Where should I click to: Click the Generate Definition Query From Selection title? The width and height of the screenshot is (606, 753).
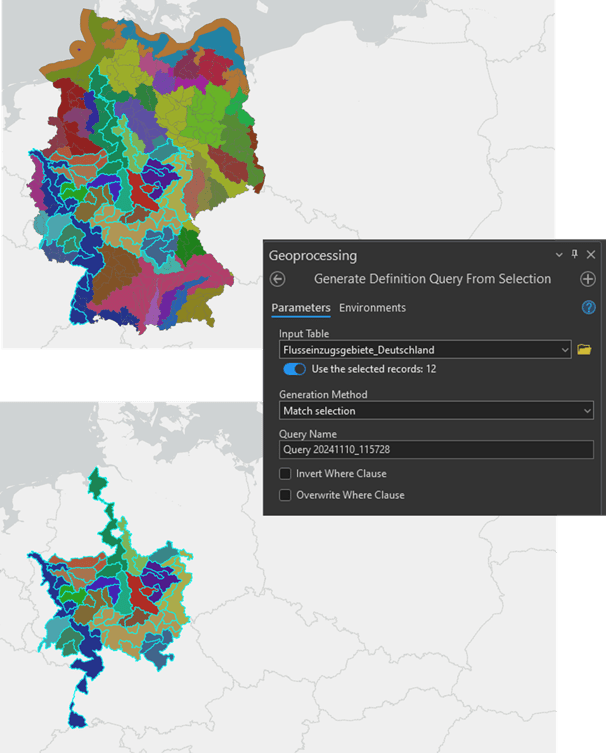432,279
